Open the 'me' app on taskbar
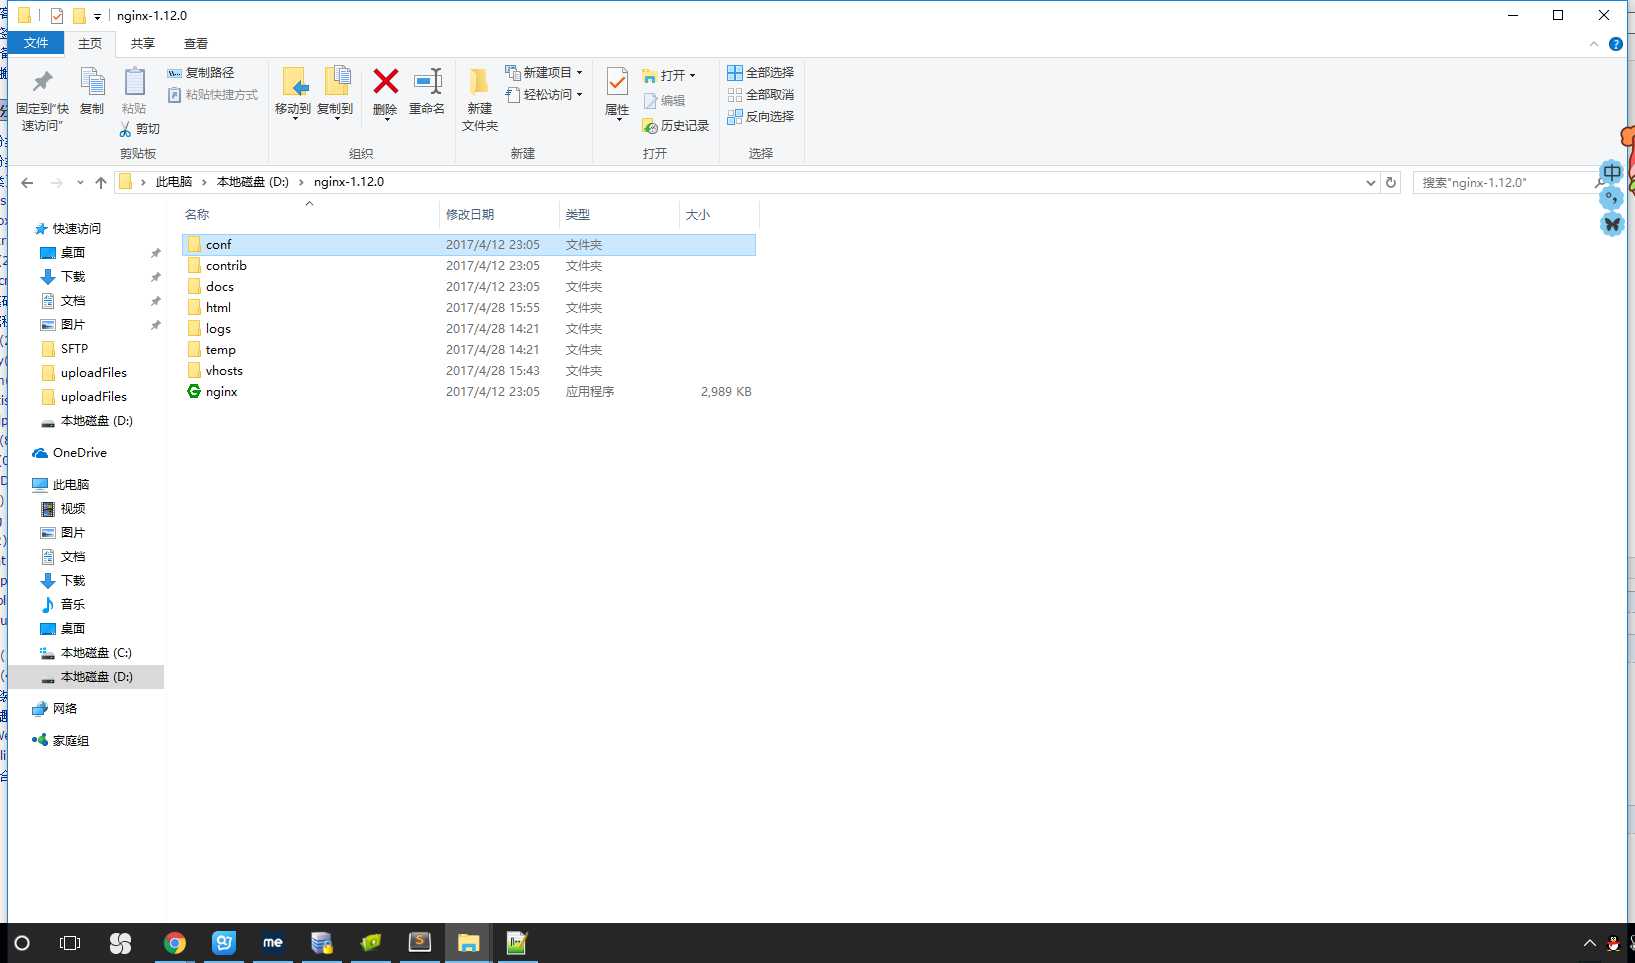Viewport: 1635px width, 963px height. coord(273,943)
